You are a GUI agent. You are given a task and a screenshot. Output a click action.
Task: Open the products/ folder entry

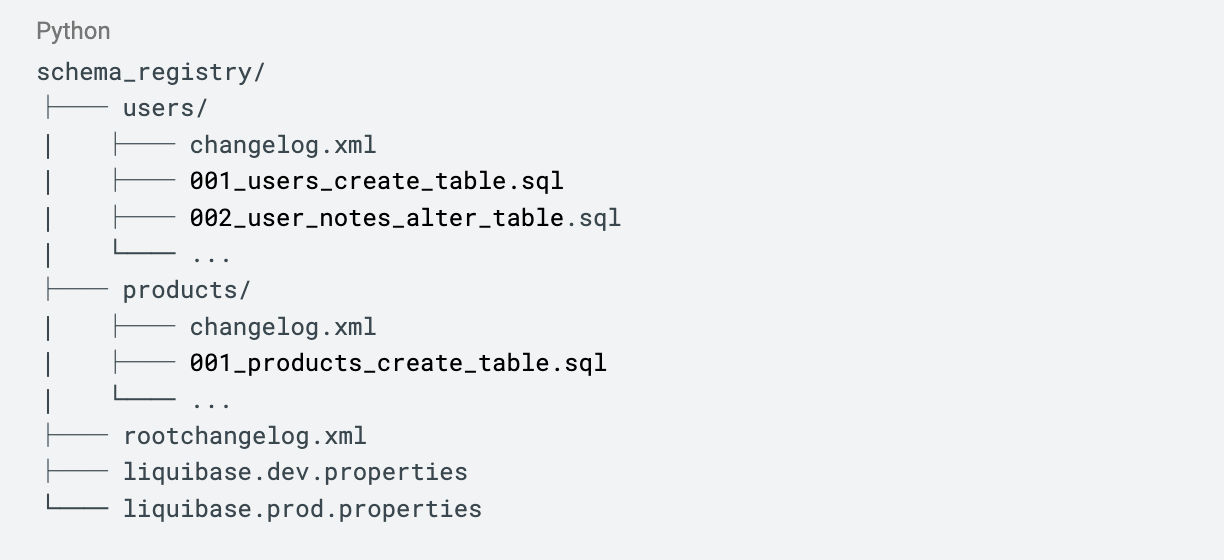click(x=186, y=290)
